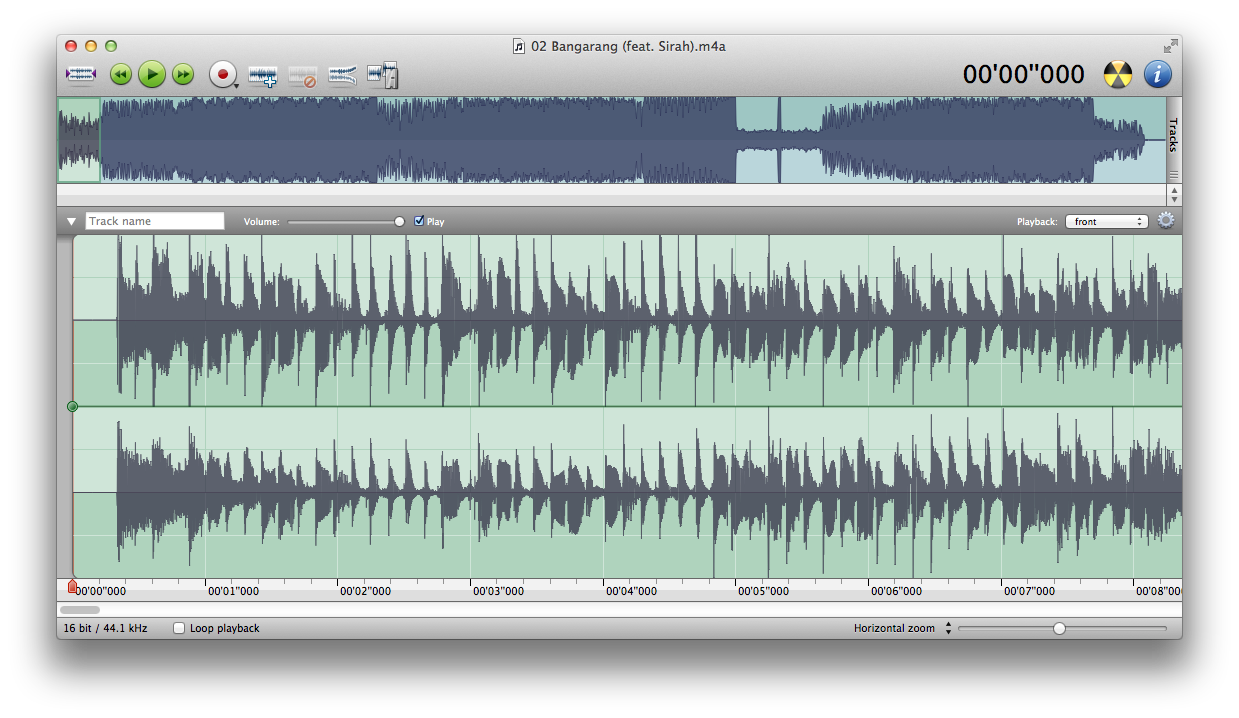This screenshot has height=718, width=1239.
Task: Click the red Record button
Action: [221, 75]
